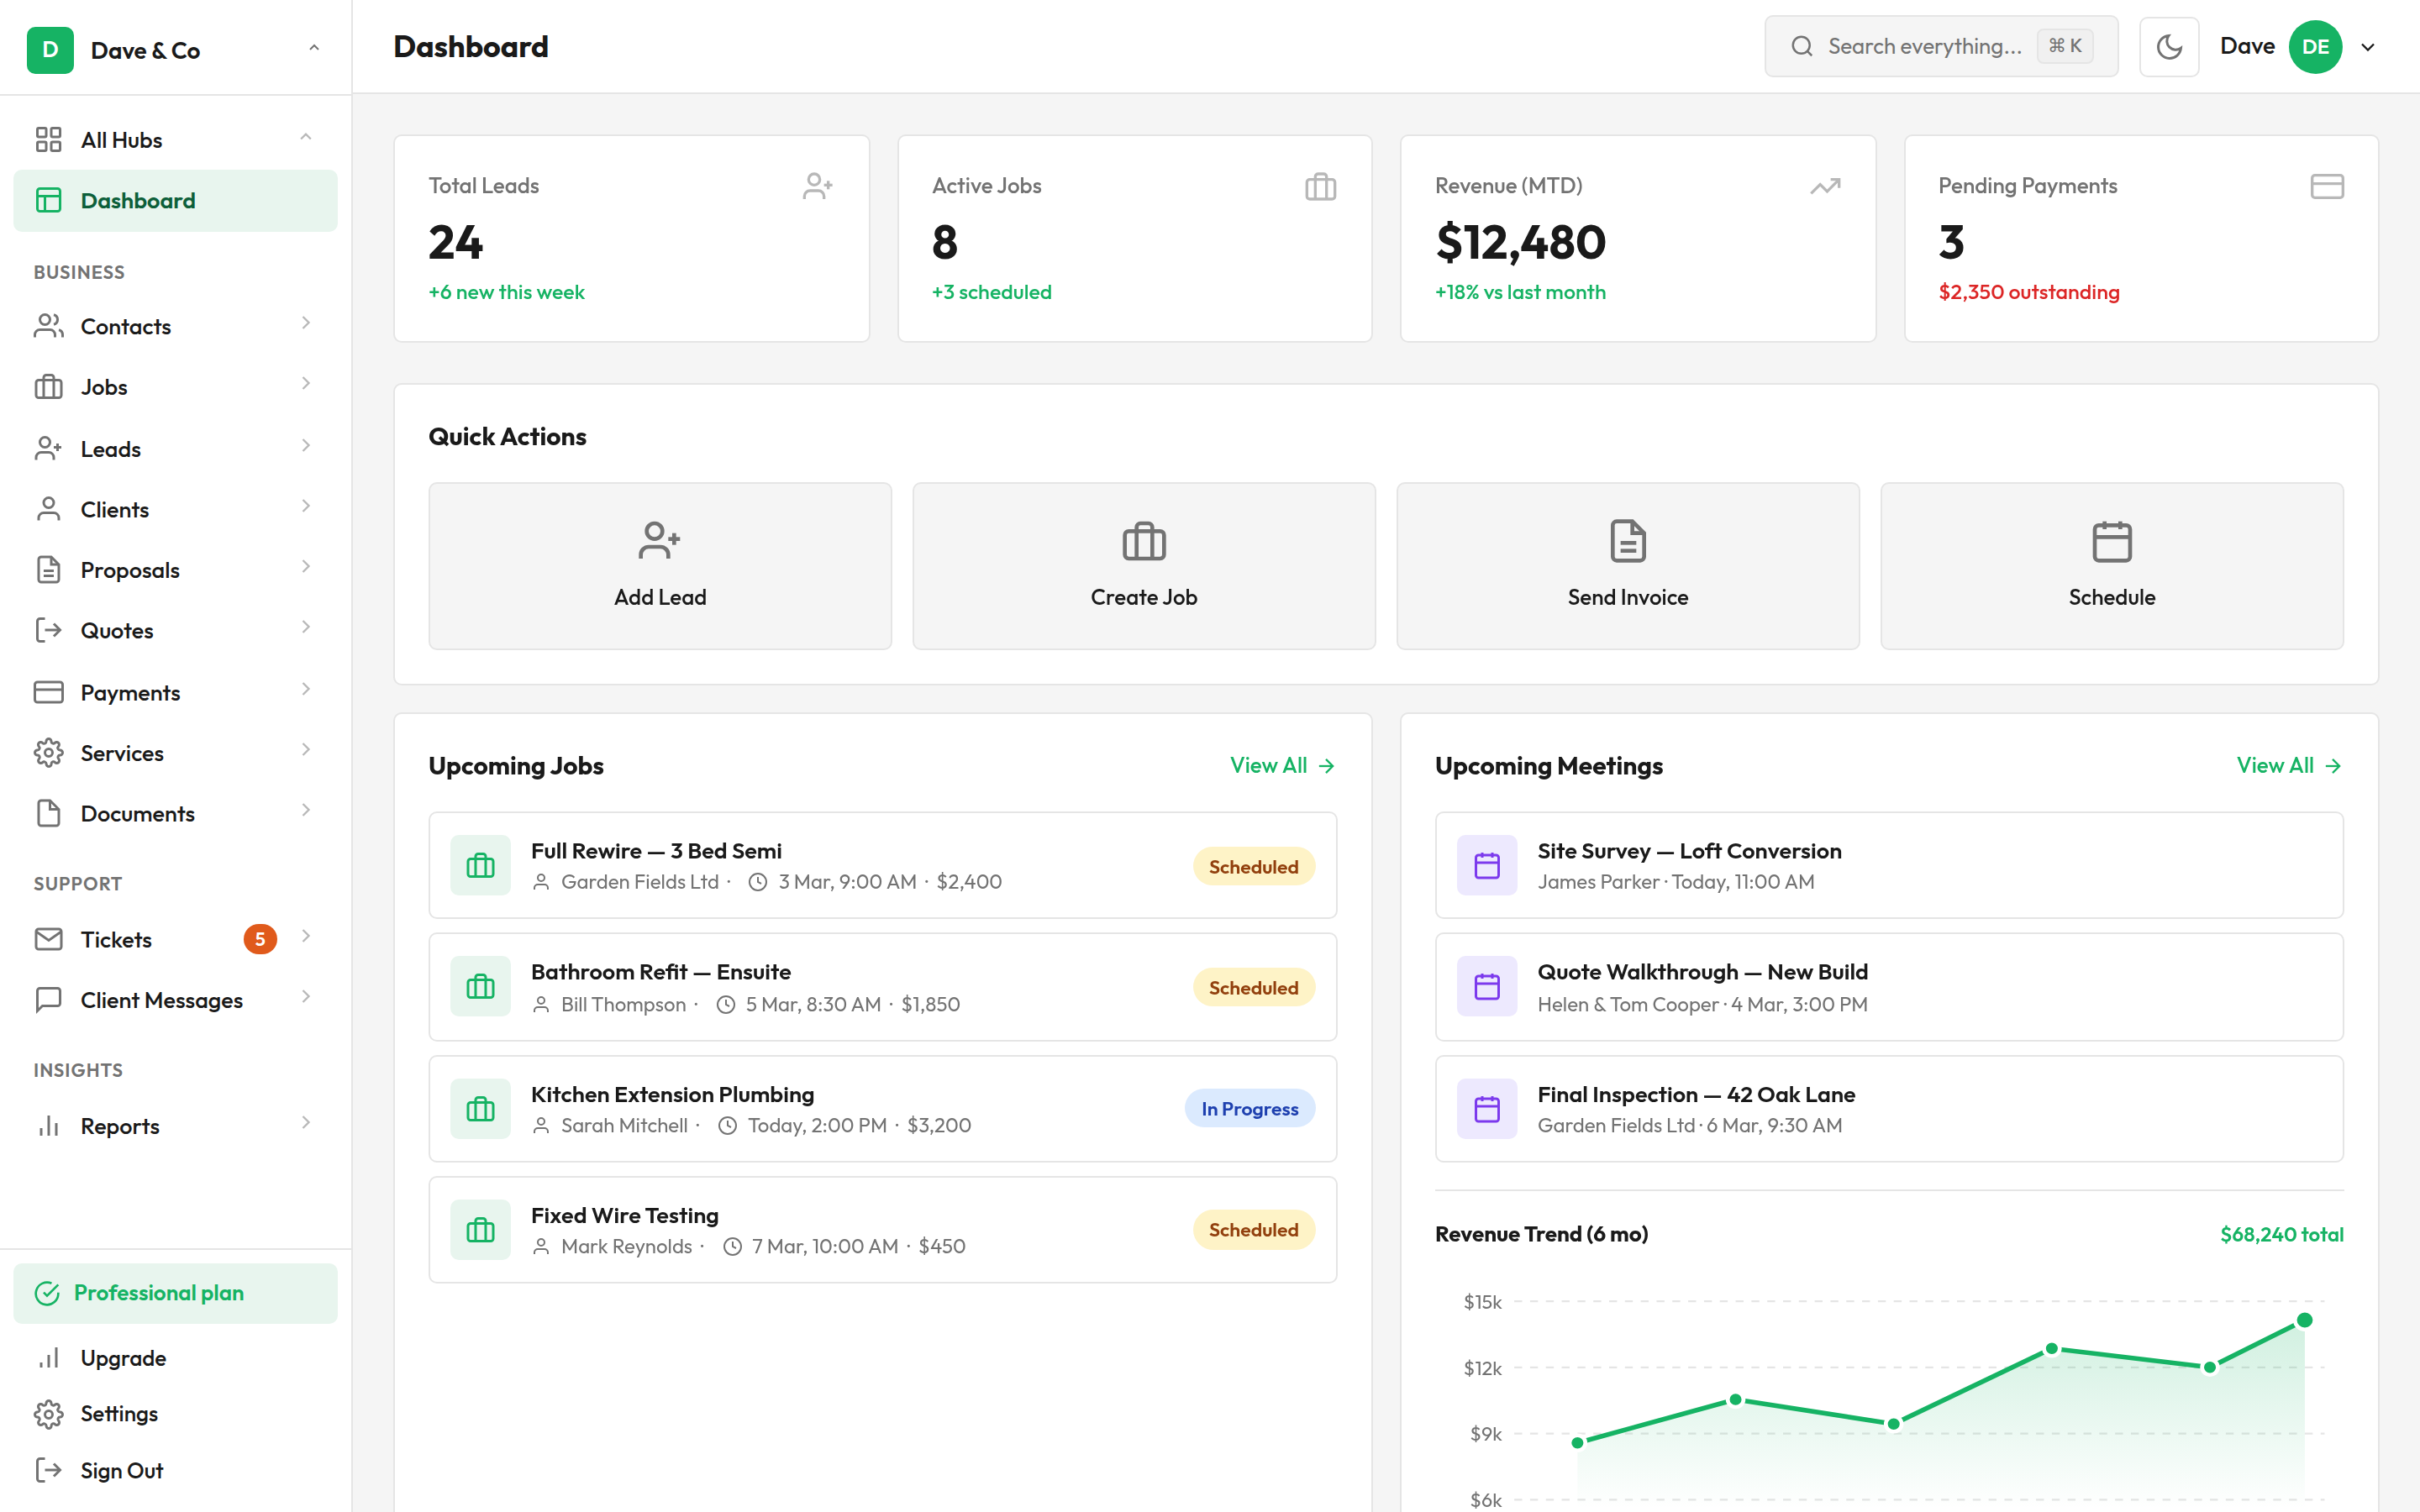Click the Schedule calendar icon
This screenshot has width=2420, height=1512.
2111,541
